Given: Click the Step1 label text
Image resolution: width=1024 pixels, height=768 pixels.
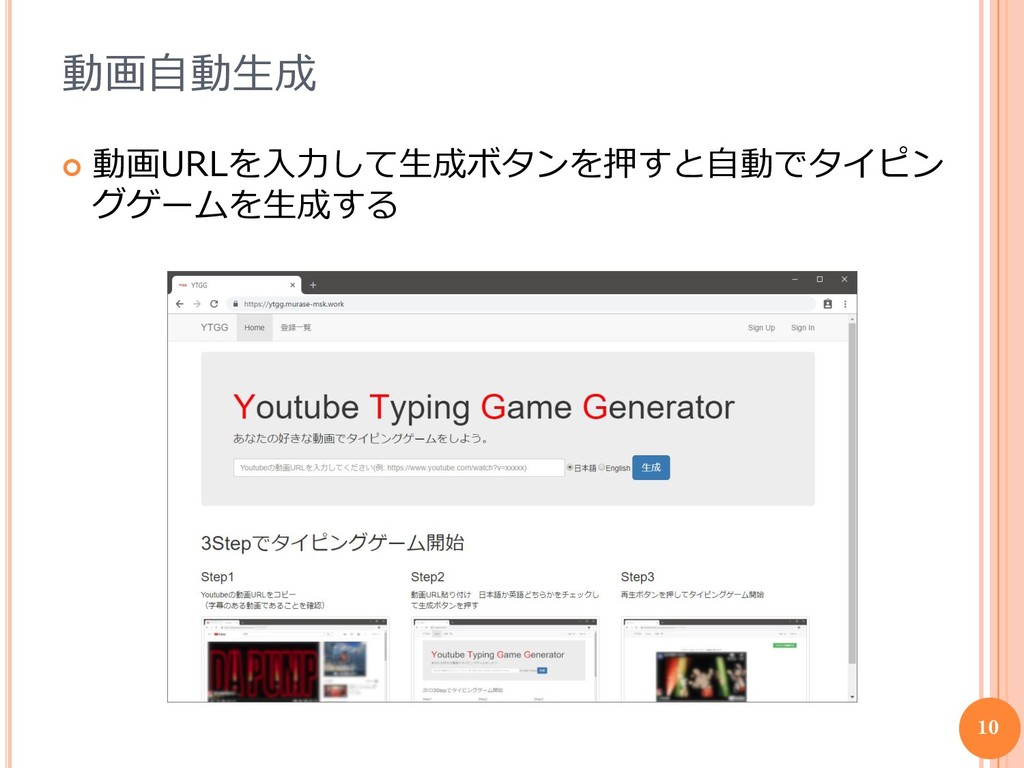Looking at the screenshot, I should coord(217,577).
